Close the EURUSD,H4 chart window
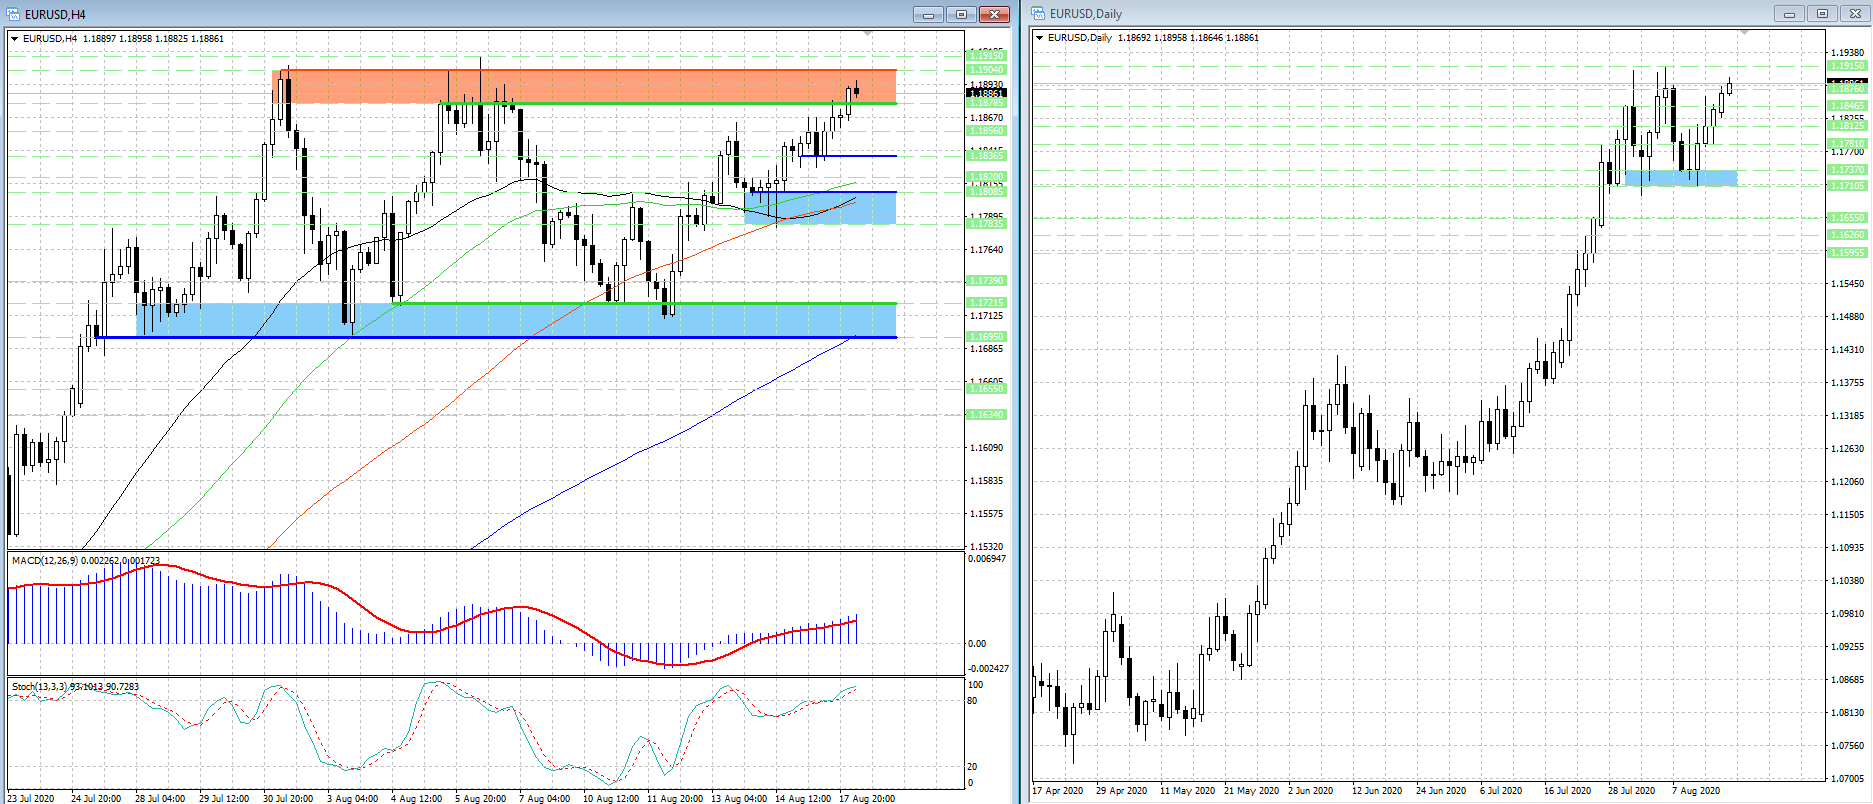1873x804 pixels. click(994, 14)
